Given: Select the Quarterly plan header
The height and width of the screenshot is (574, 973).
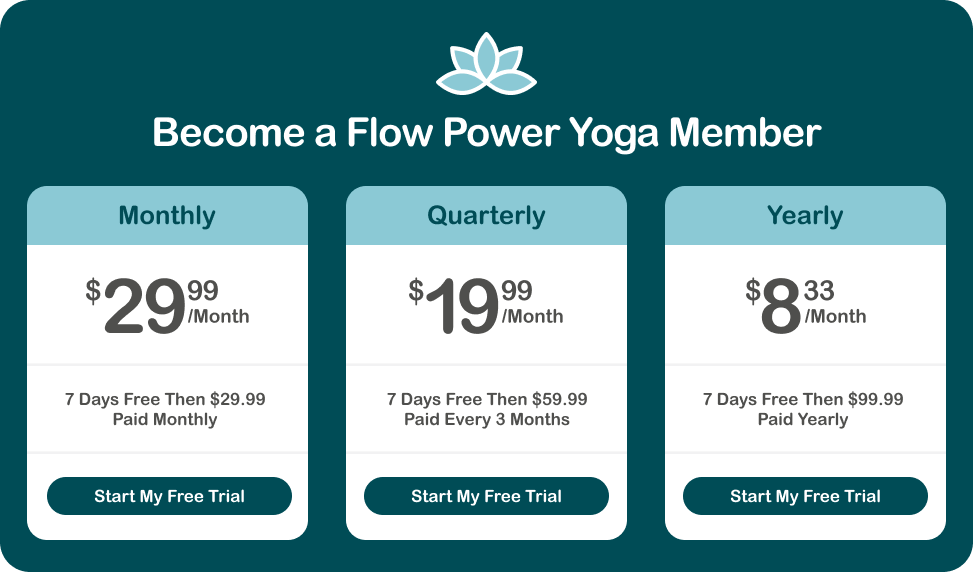Looking at the screenshot, I should point(486,216).
